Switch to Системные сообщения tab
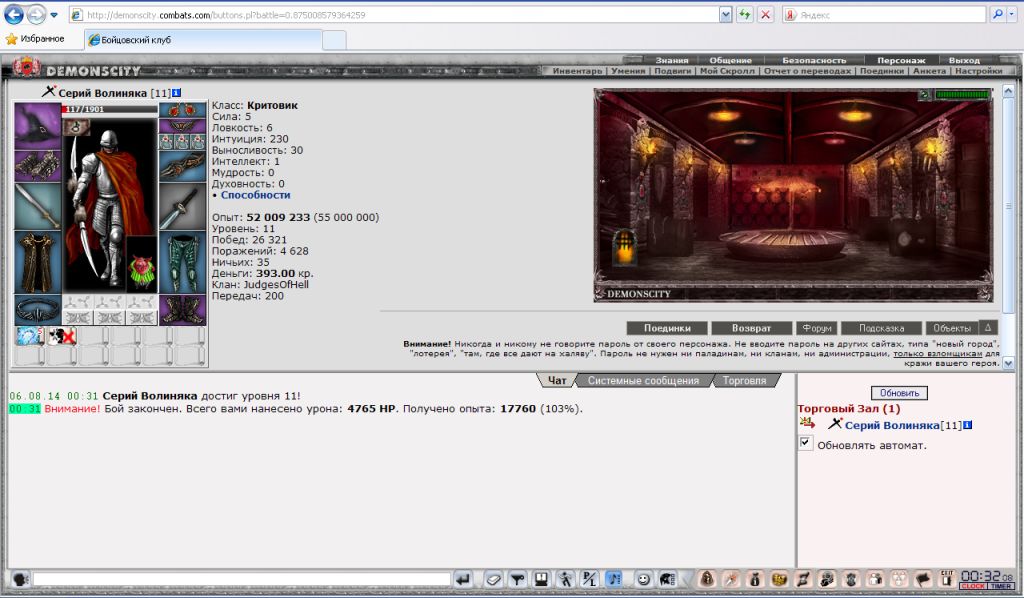 (x=643, y=381)
